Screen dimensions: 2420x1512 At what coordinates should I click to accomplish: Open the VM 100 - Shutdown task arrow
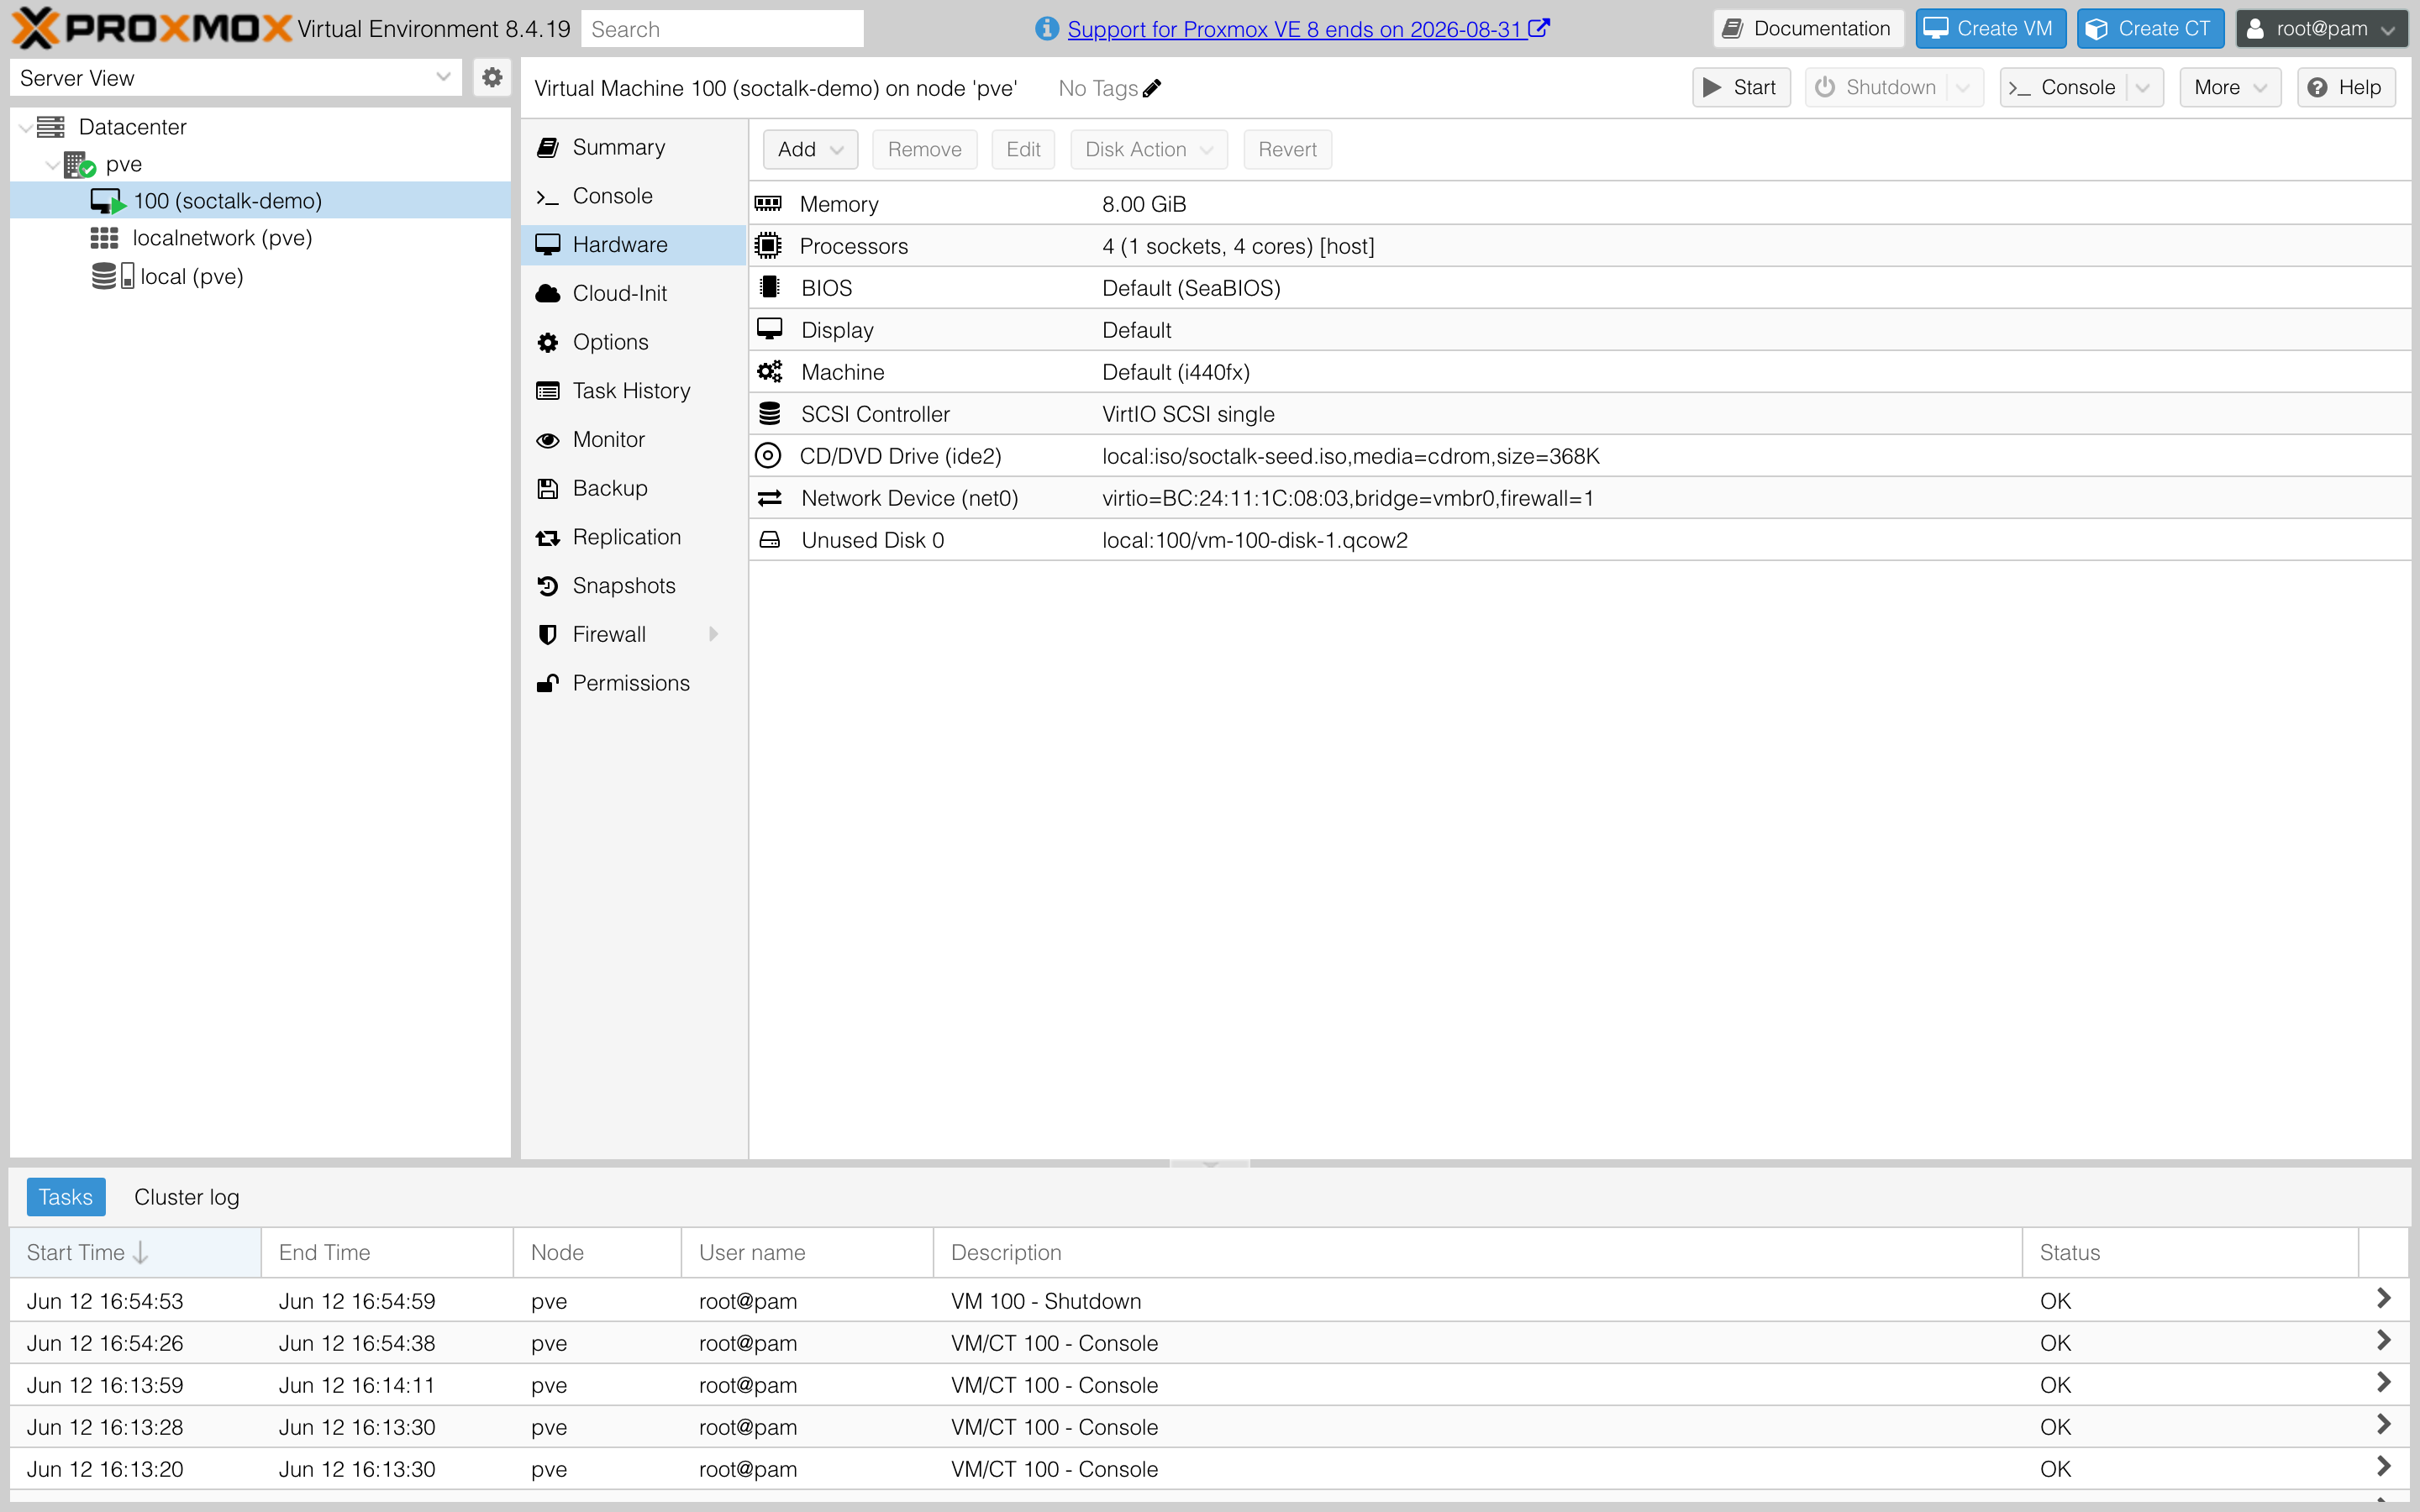coord(2384,1299)
